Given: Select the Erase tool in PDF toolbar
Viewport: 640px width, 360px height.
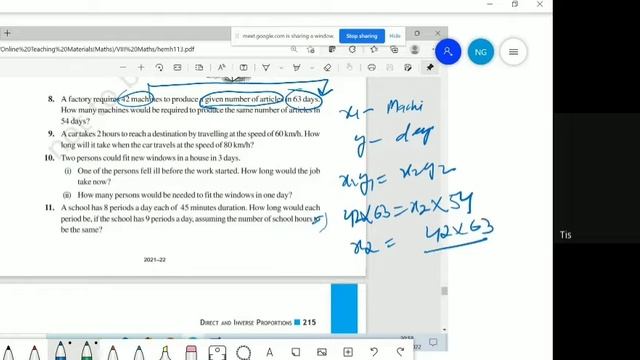Looking at the screenshot, I should coord(327,67).
